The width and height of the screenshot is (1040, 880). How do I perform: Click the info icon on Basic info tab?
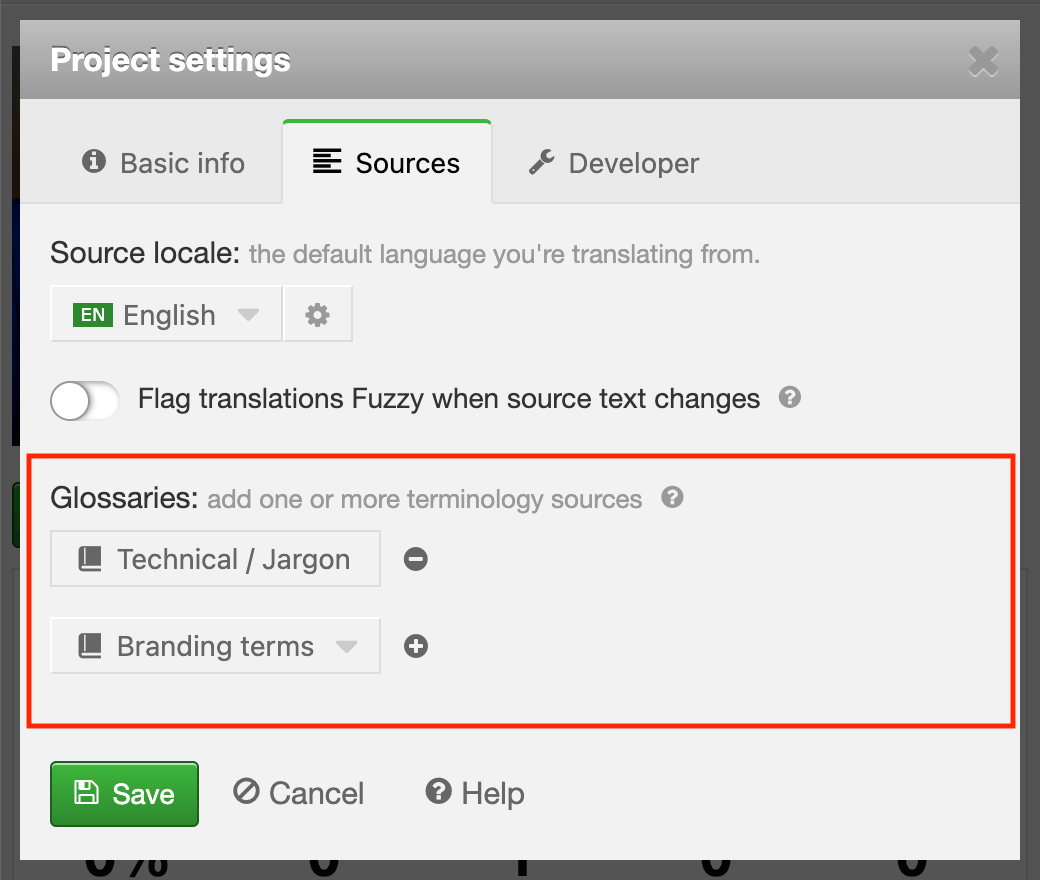(94, 162)
